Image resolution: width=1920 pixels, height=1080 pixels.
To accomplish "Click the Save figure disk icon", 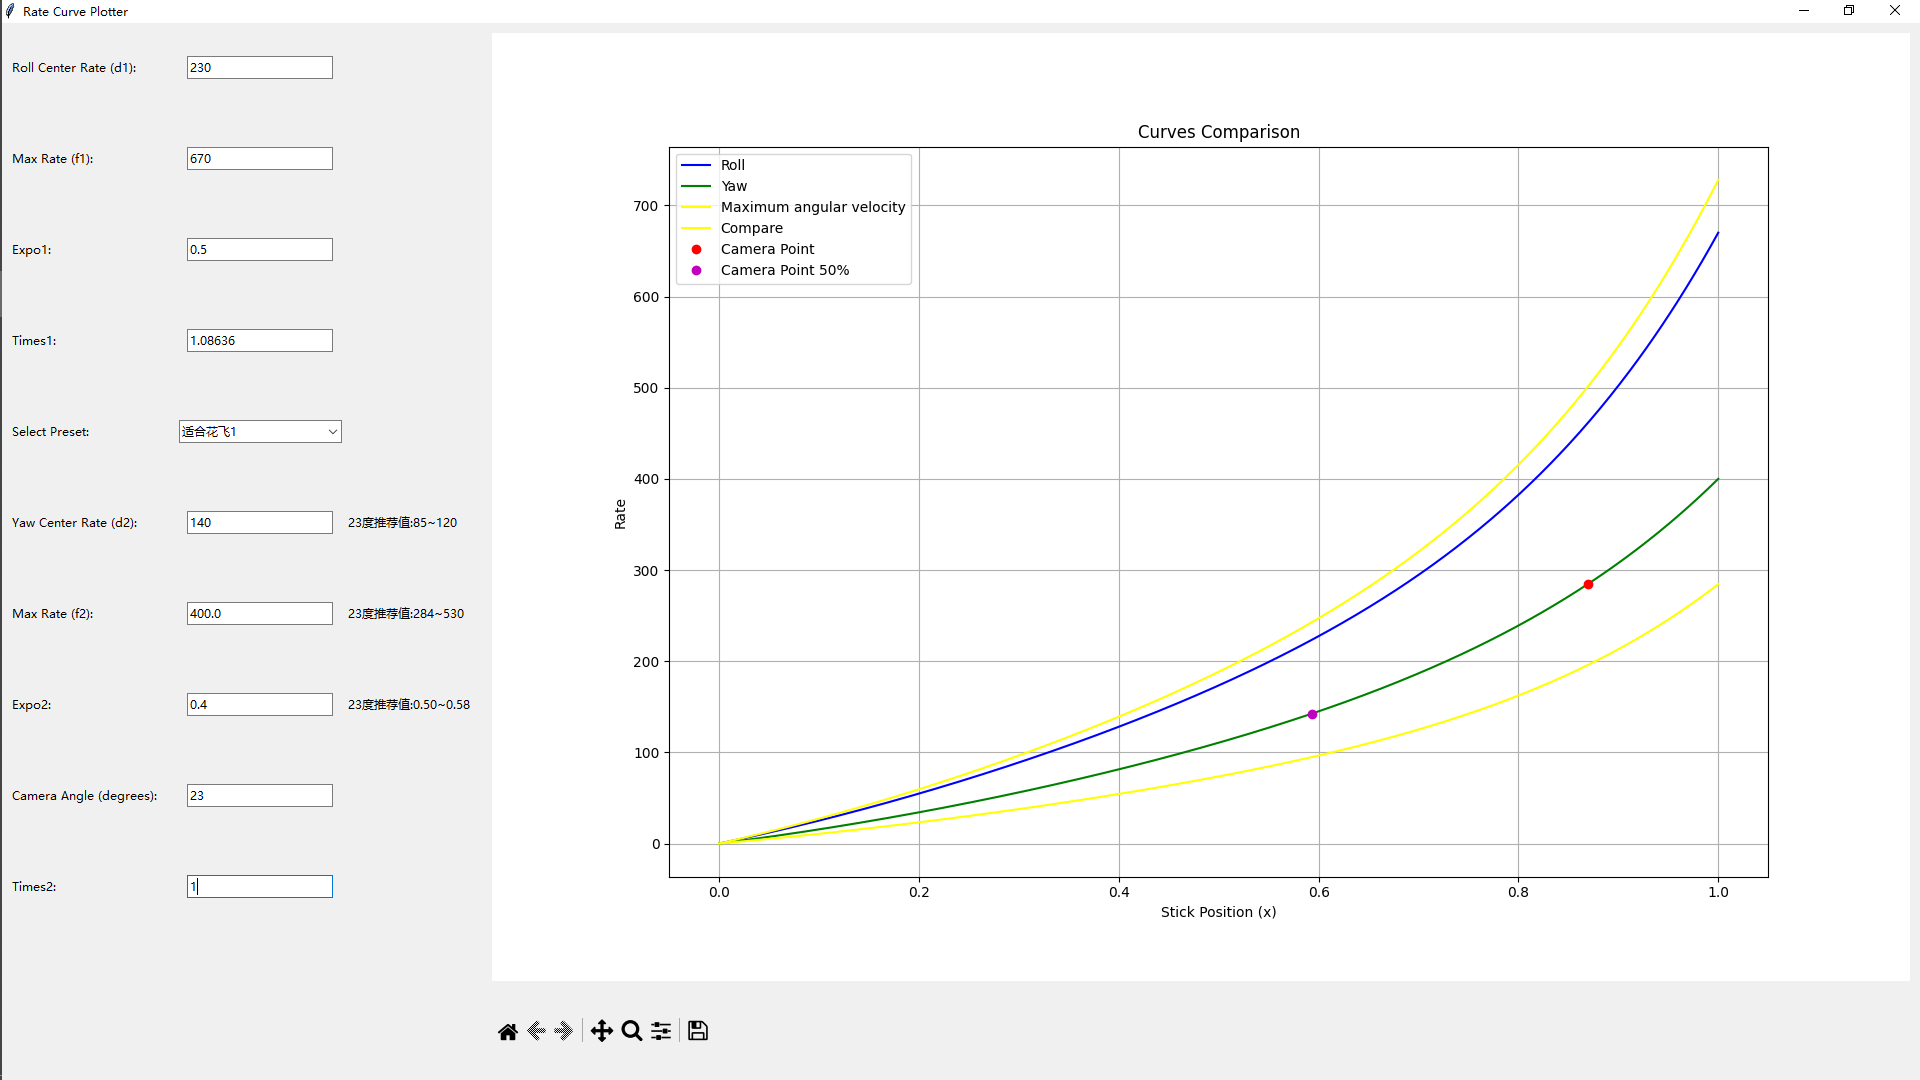I will tap(698, 1031).
